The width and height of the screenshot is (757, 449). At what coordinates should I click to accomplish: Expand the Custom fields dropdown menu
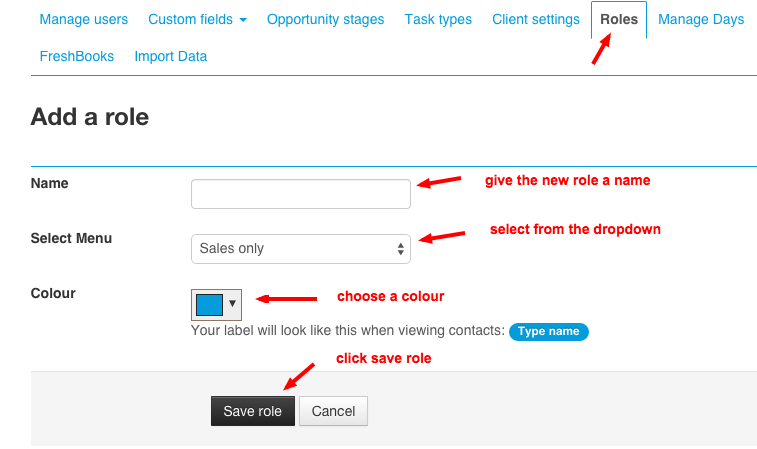click(x=197, y=20)
